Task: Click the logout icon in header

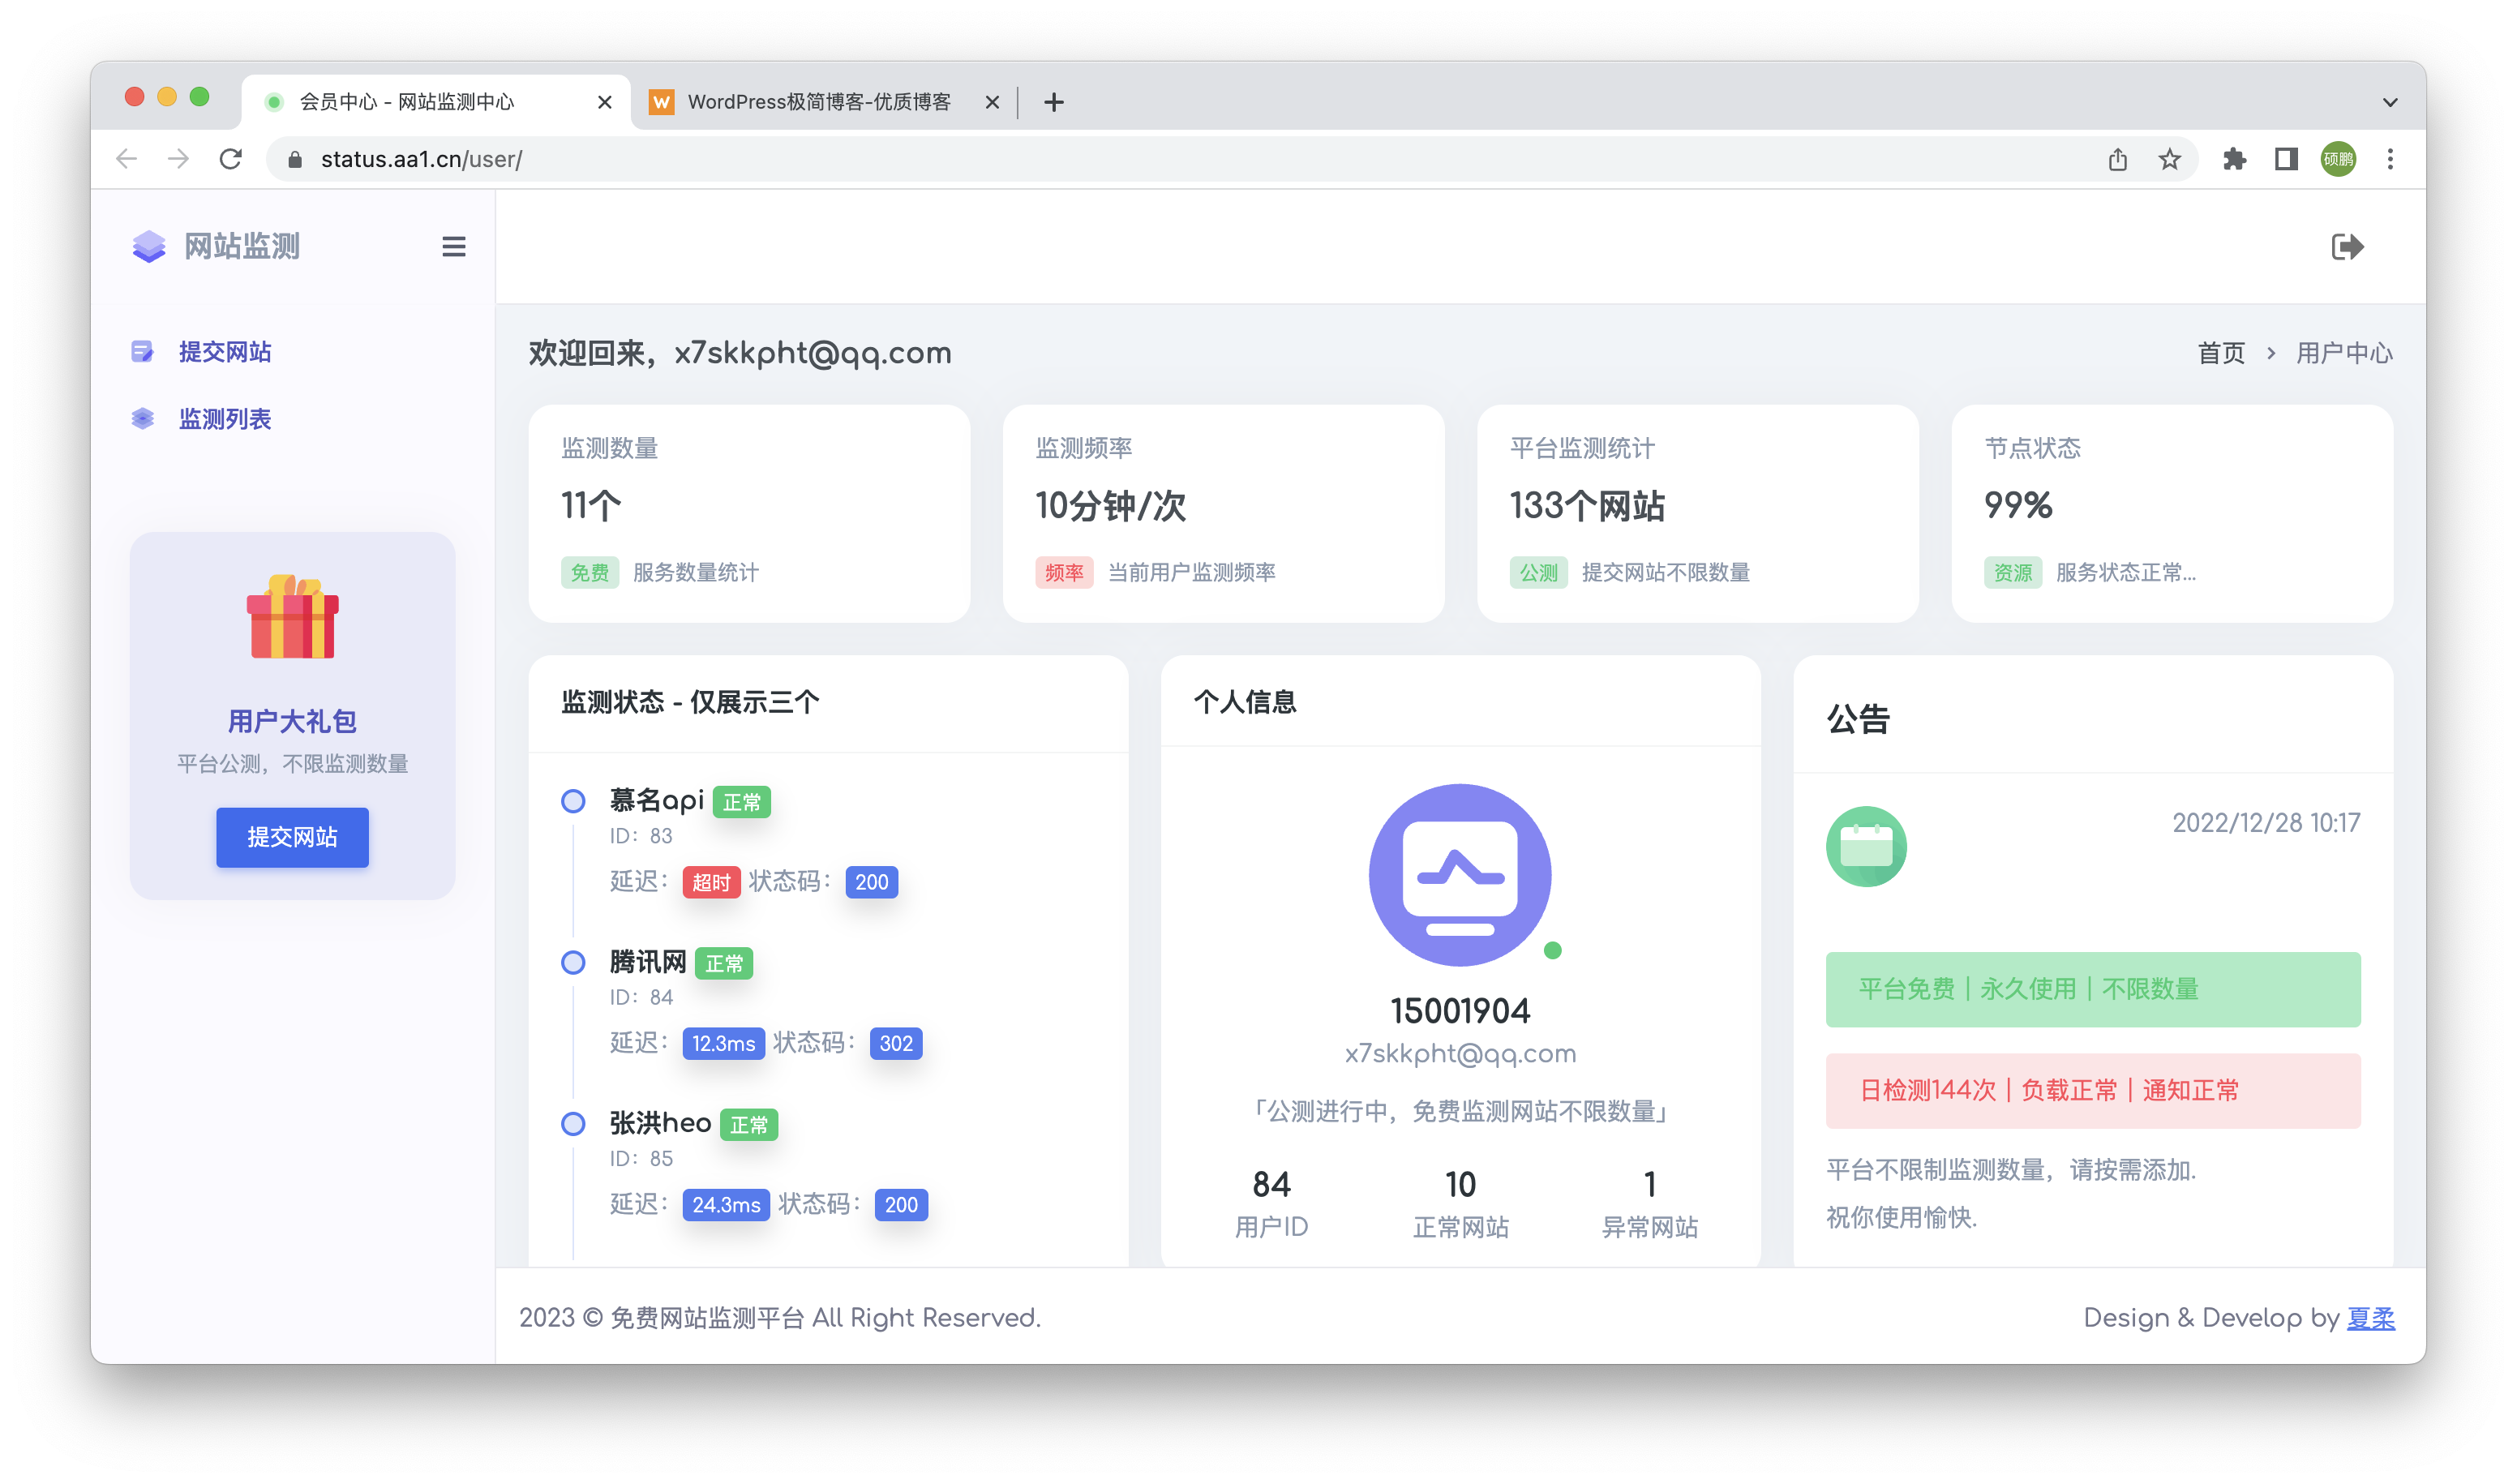Action: [2346, 246]
